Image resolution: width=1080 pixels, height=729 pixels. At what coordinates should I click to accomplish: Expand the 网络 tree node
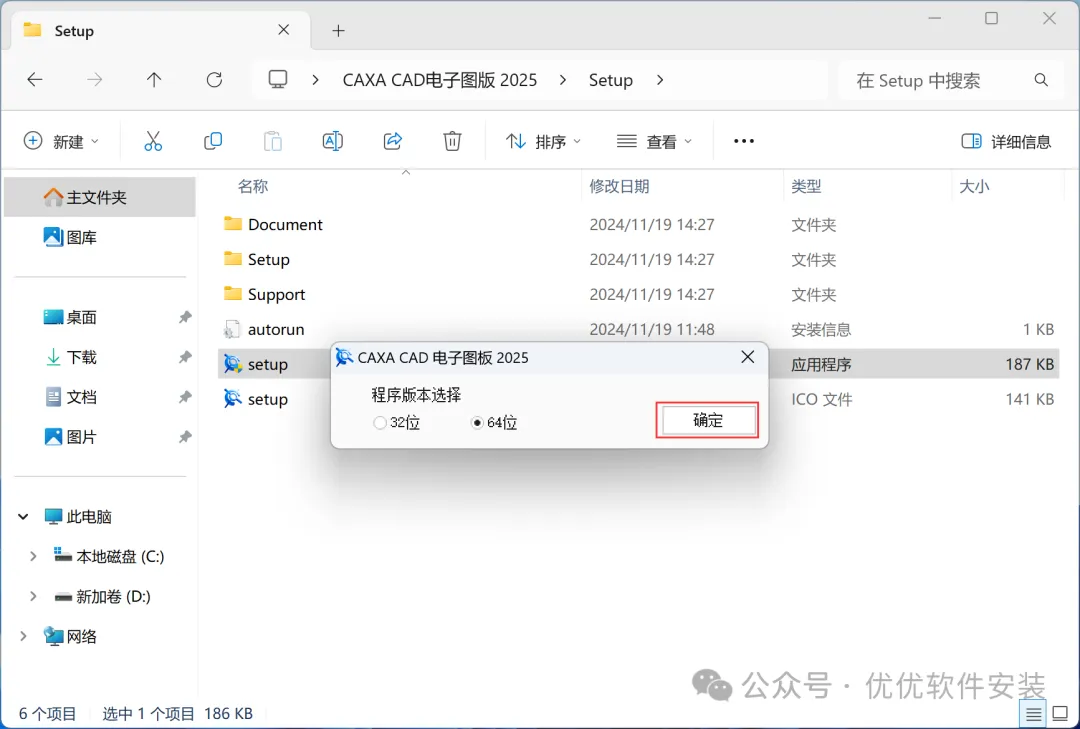23,636
